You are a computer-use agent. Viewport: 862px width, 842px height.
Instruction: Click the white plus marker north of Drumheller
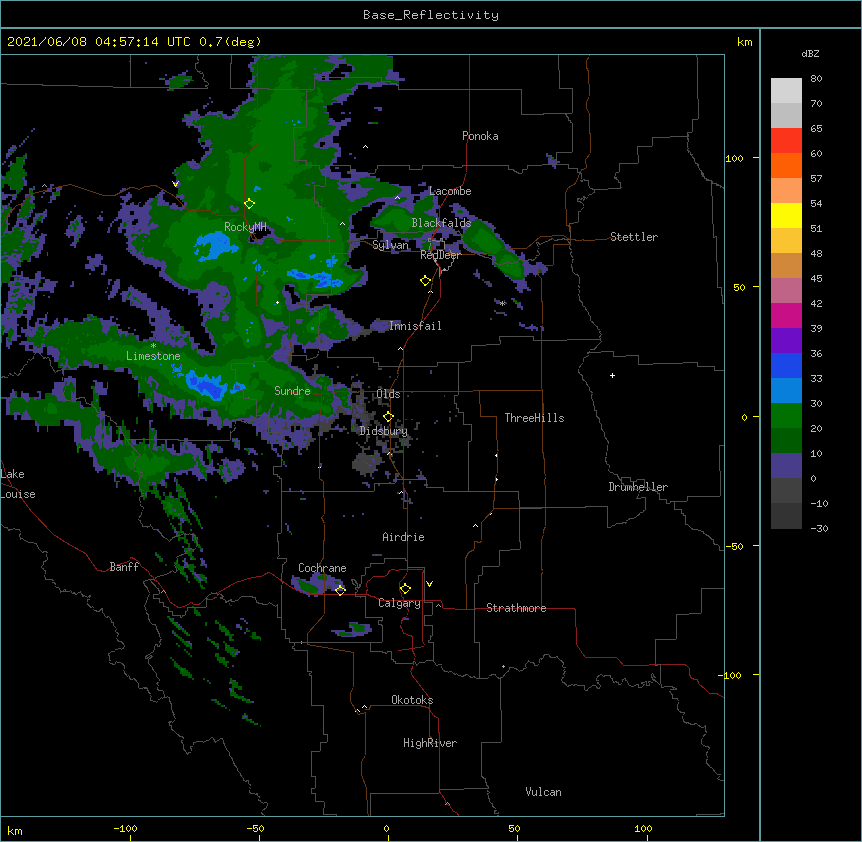(612, 375)
